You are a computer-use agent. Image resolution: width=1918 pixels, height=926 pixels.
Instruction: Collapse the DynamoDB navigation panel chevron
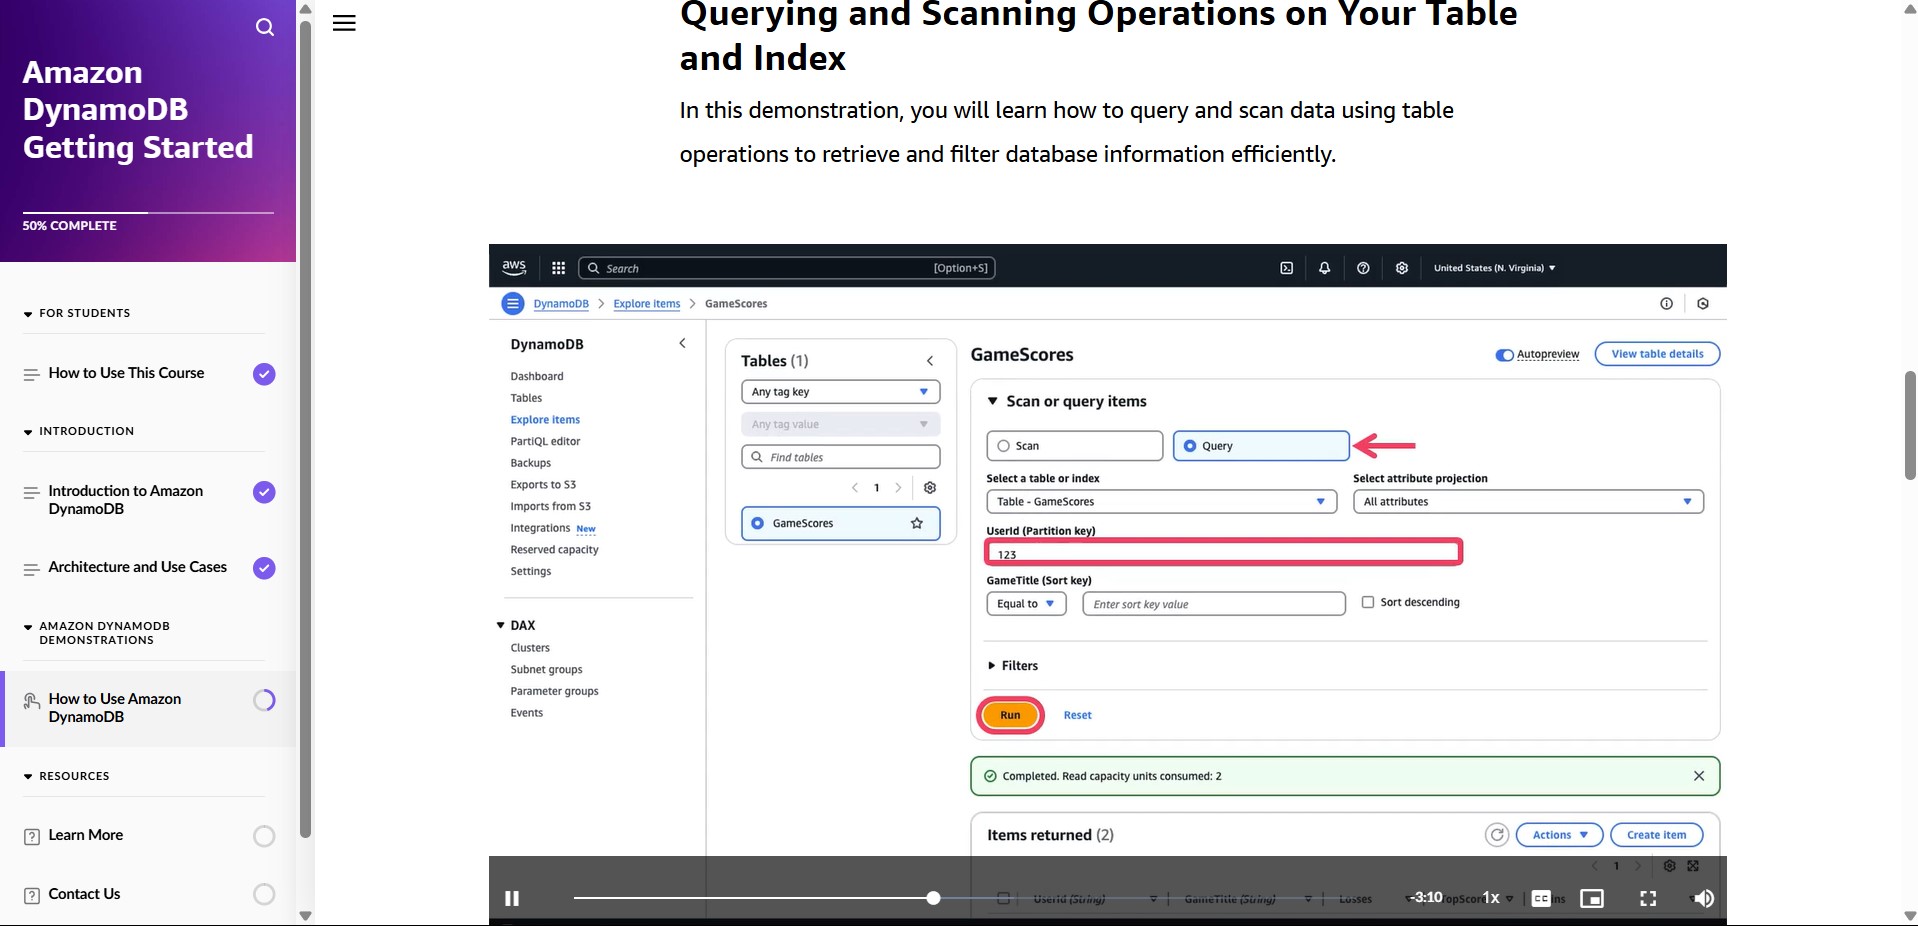(682, 343)
